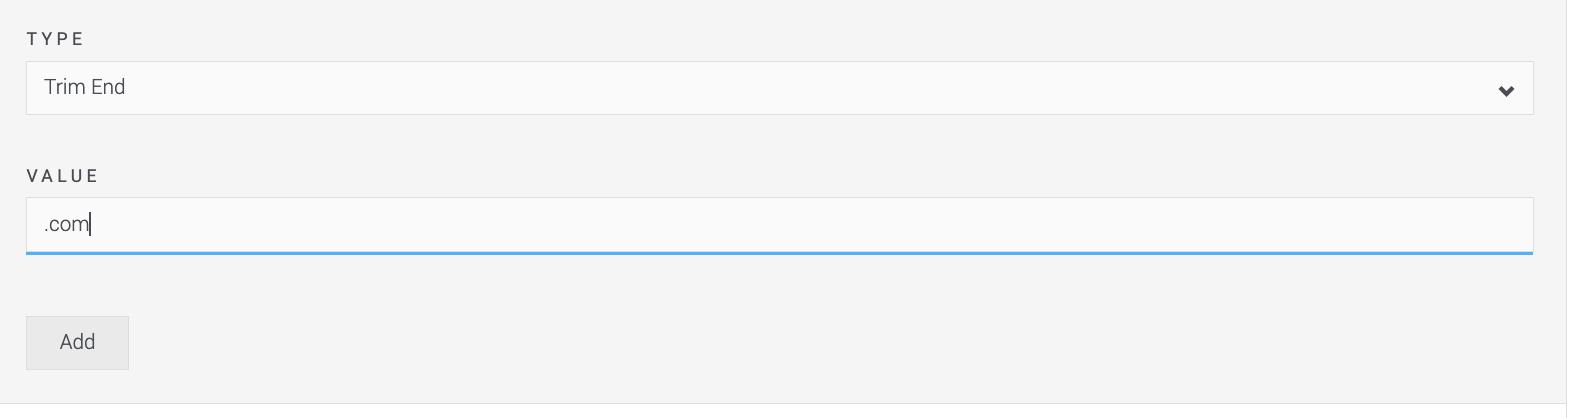Image resolution: width=1574 pixels, height=418 pixels.
Task: Click the TYPE field label
Action: [56, 39]
